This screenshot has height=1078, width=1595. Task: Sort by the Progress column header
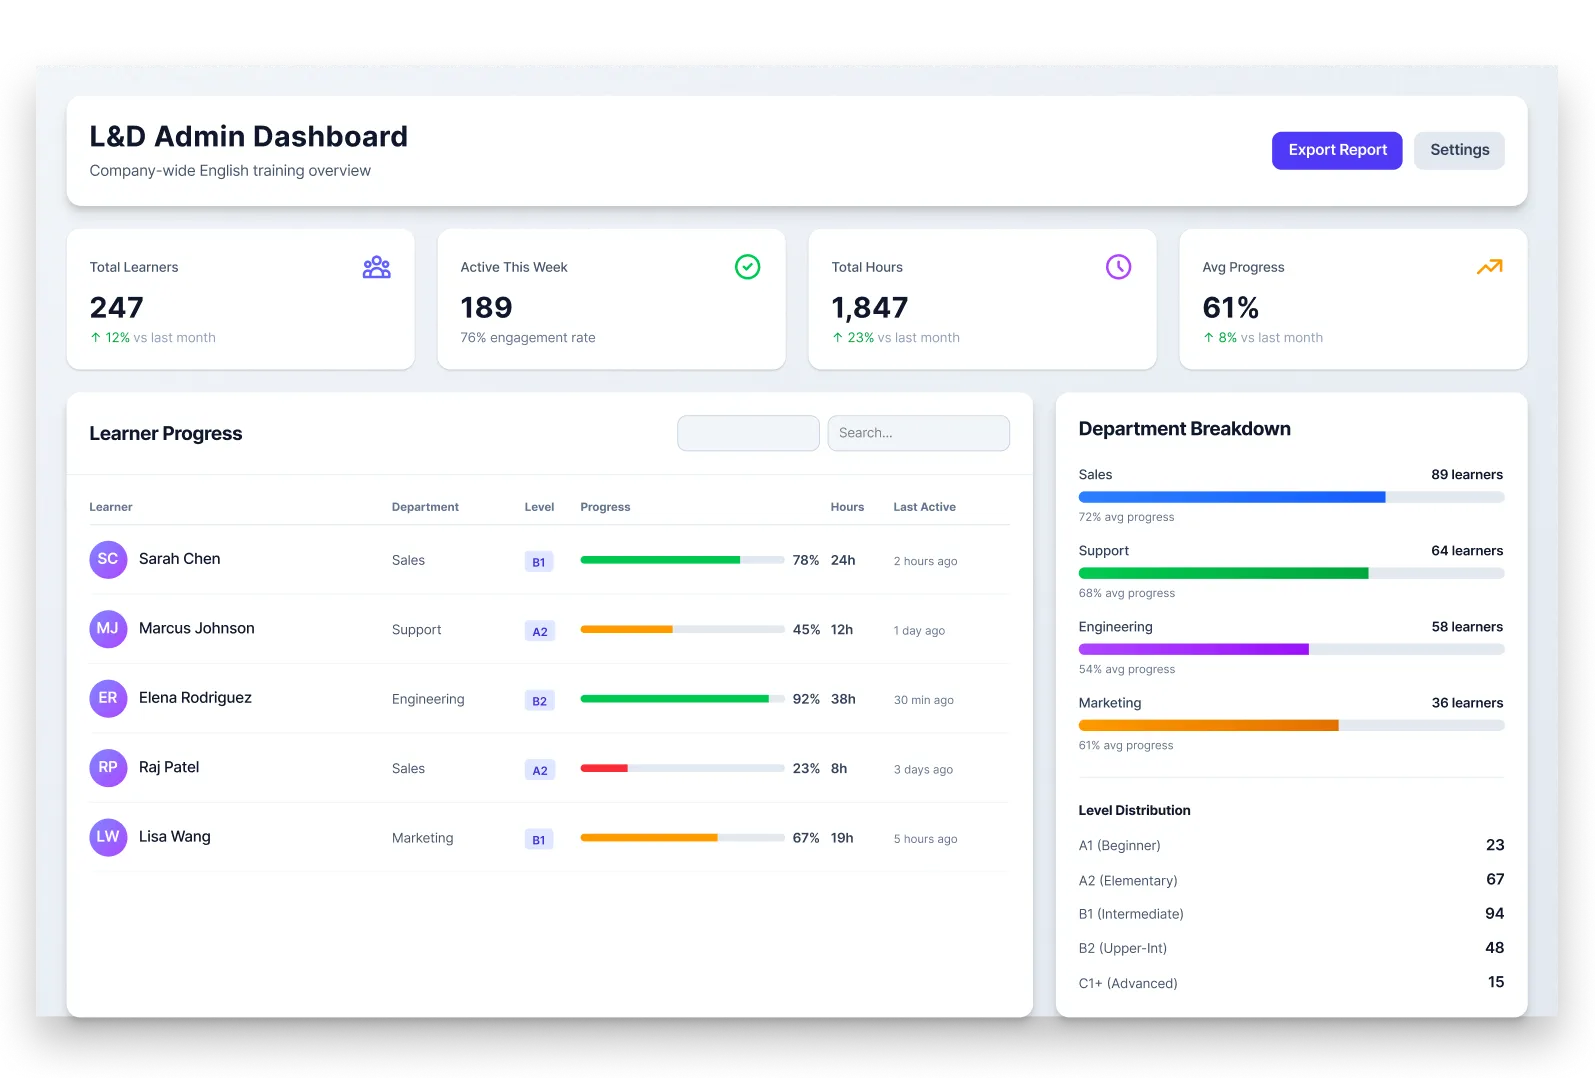coord(605,507)
